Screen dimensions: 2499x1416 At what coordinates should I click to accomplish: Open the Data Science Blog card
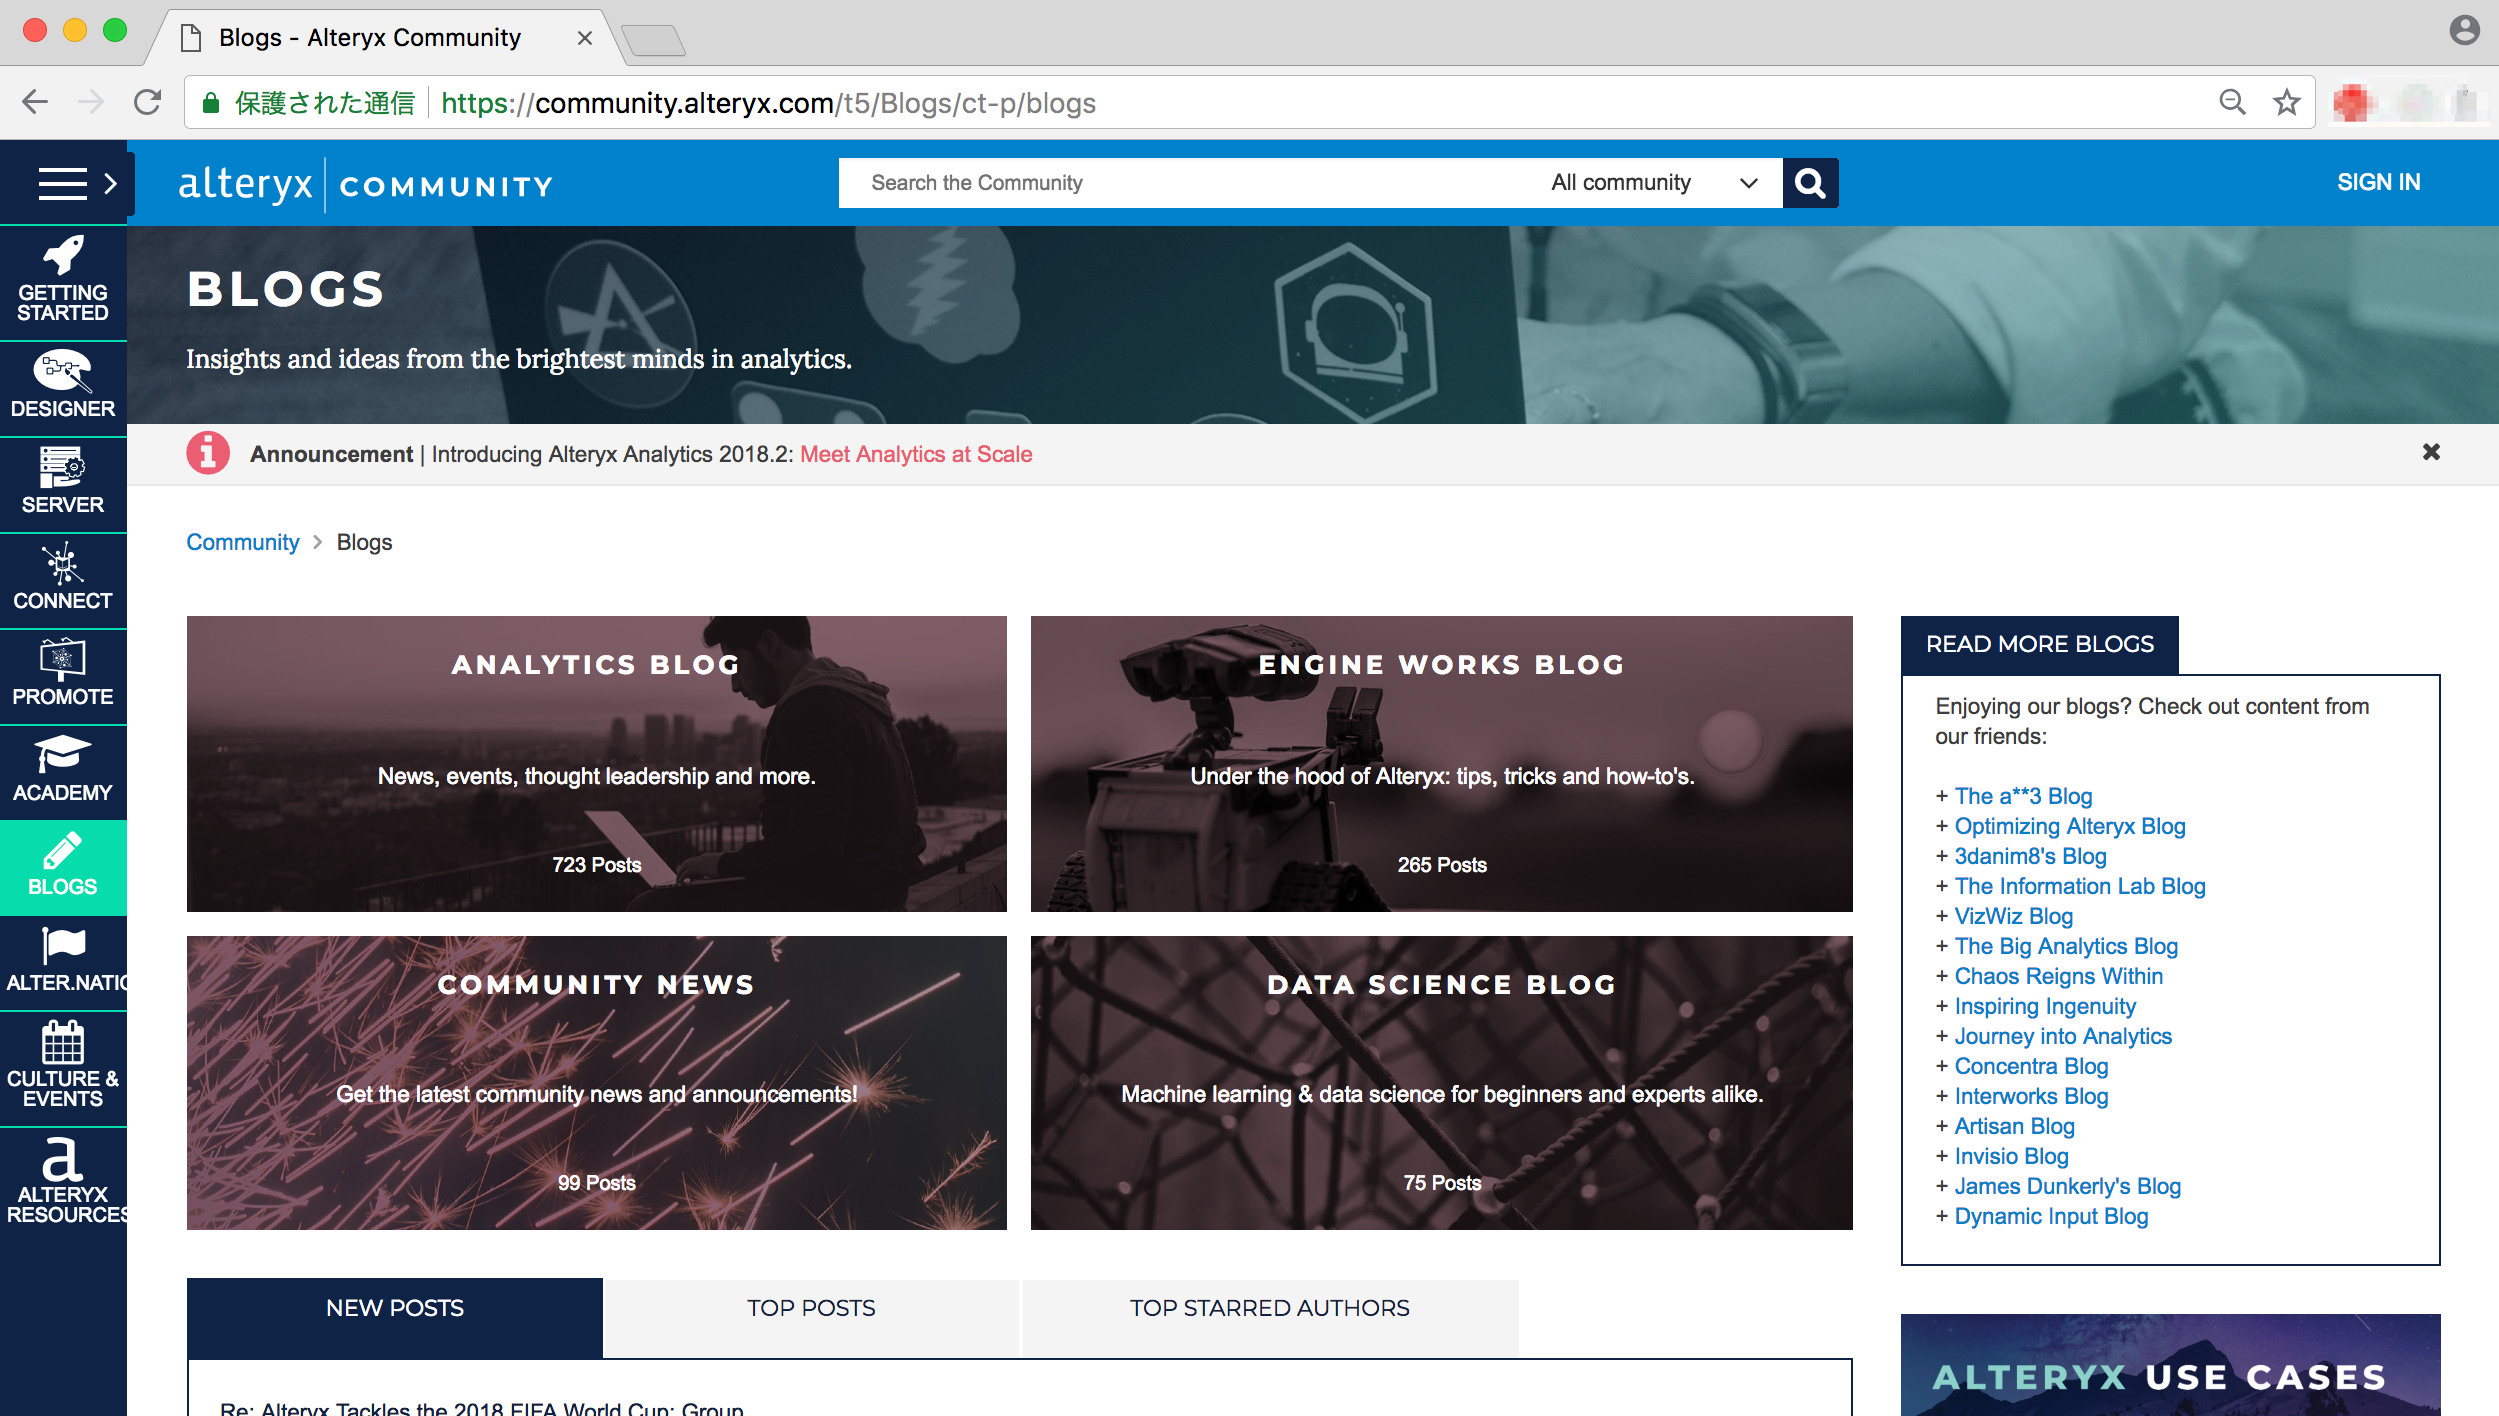(x=1441, y=1082)
